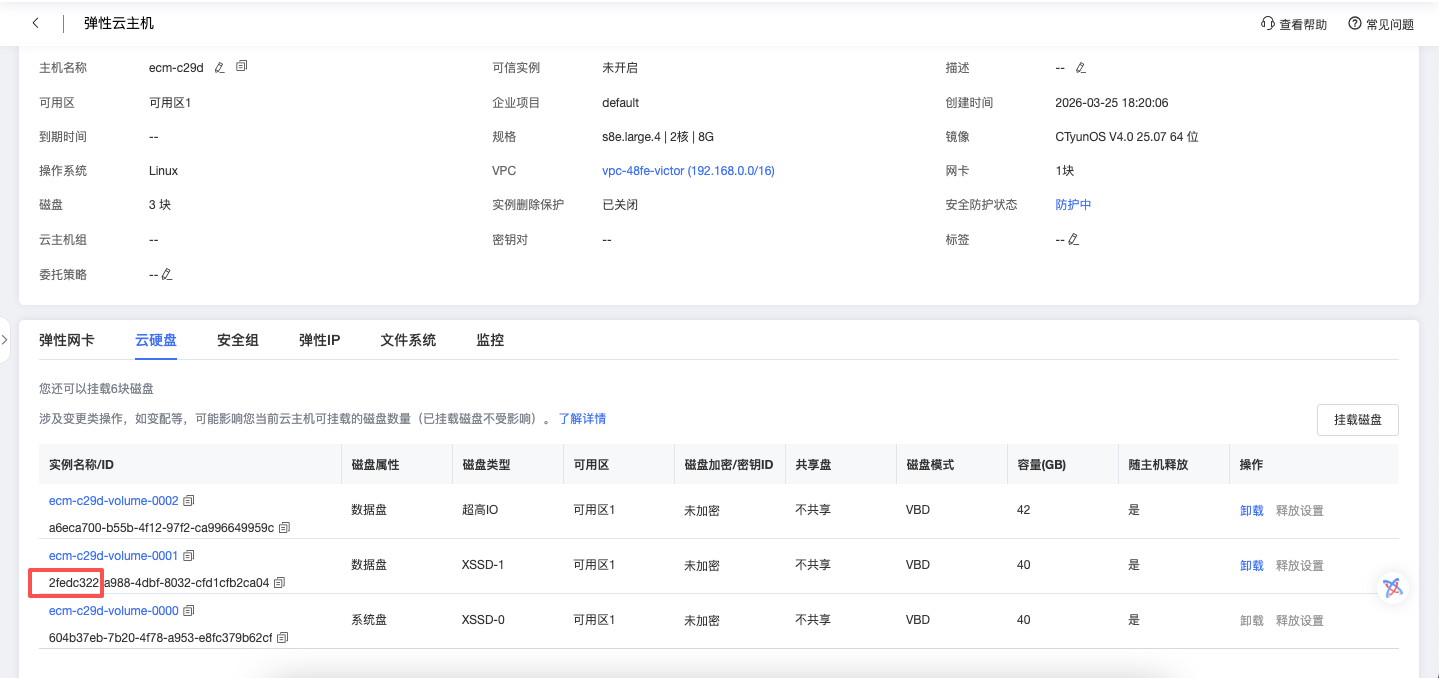Click the 挂载磁盘 button

(1357, 420)
